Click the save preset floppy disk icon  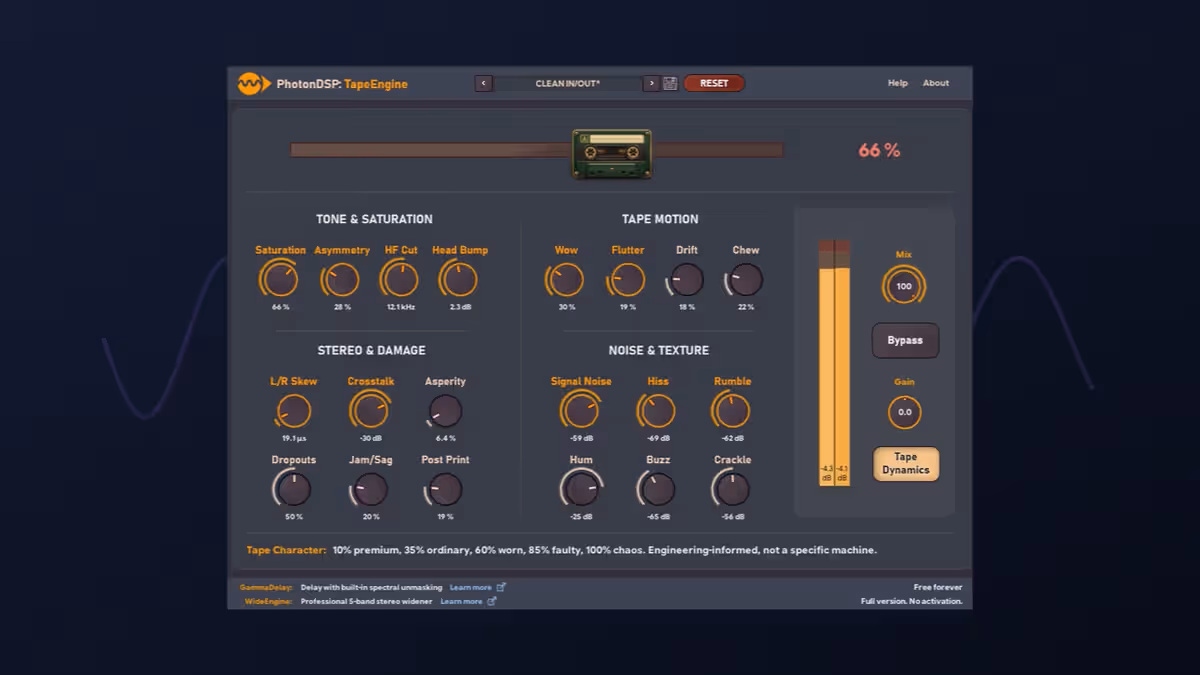(670, 84)
